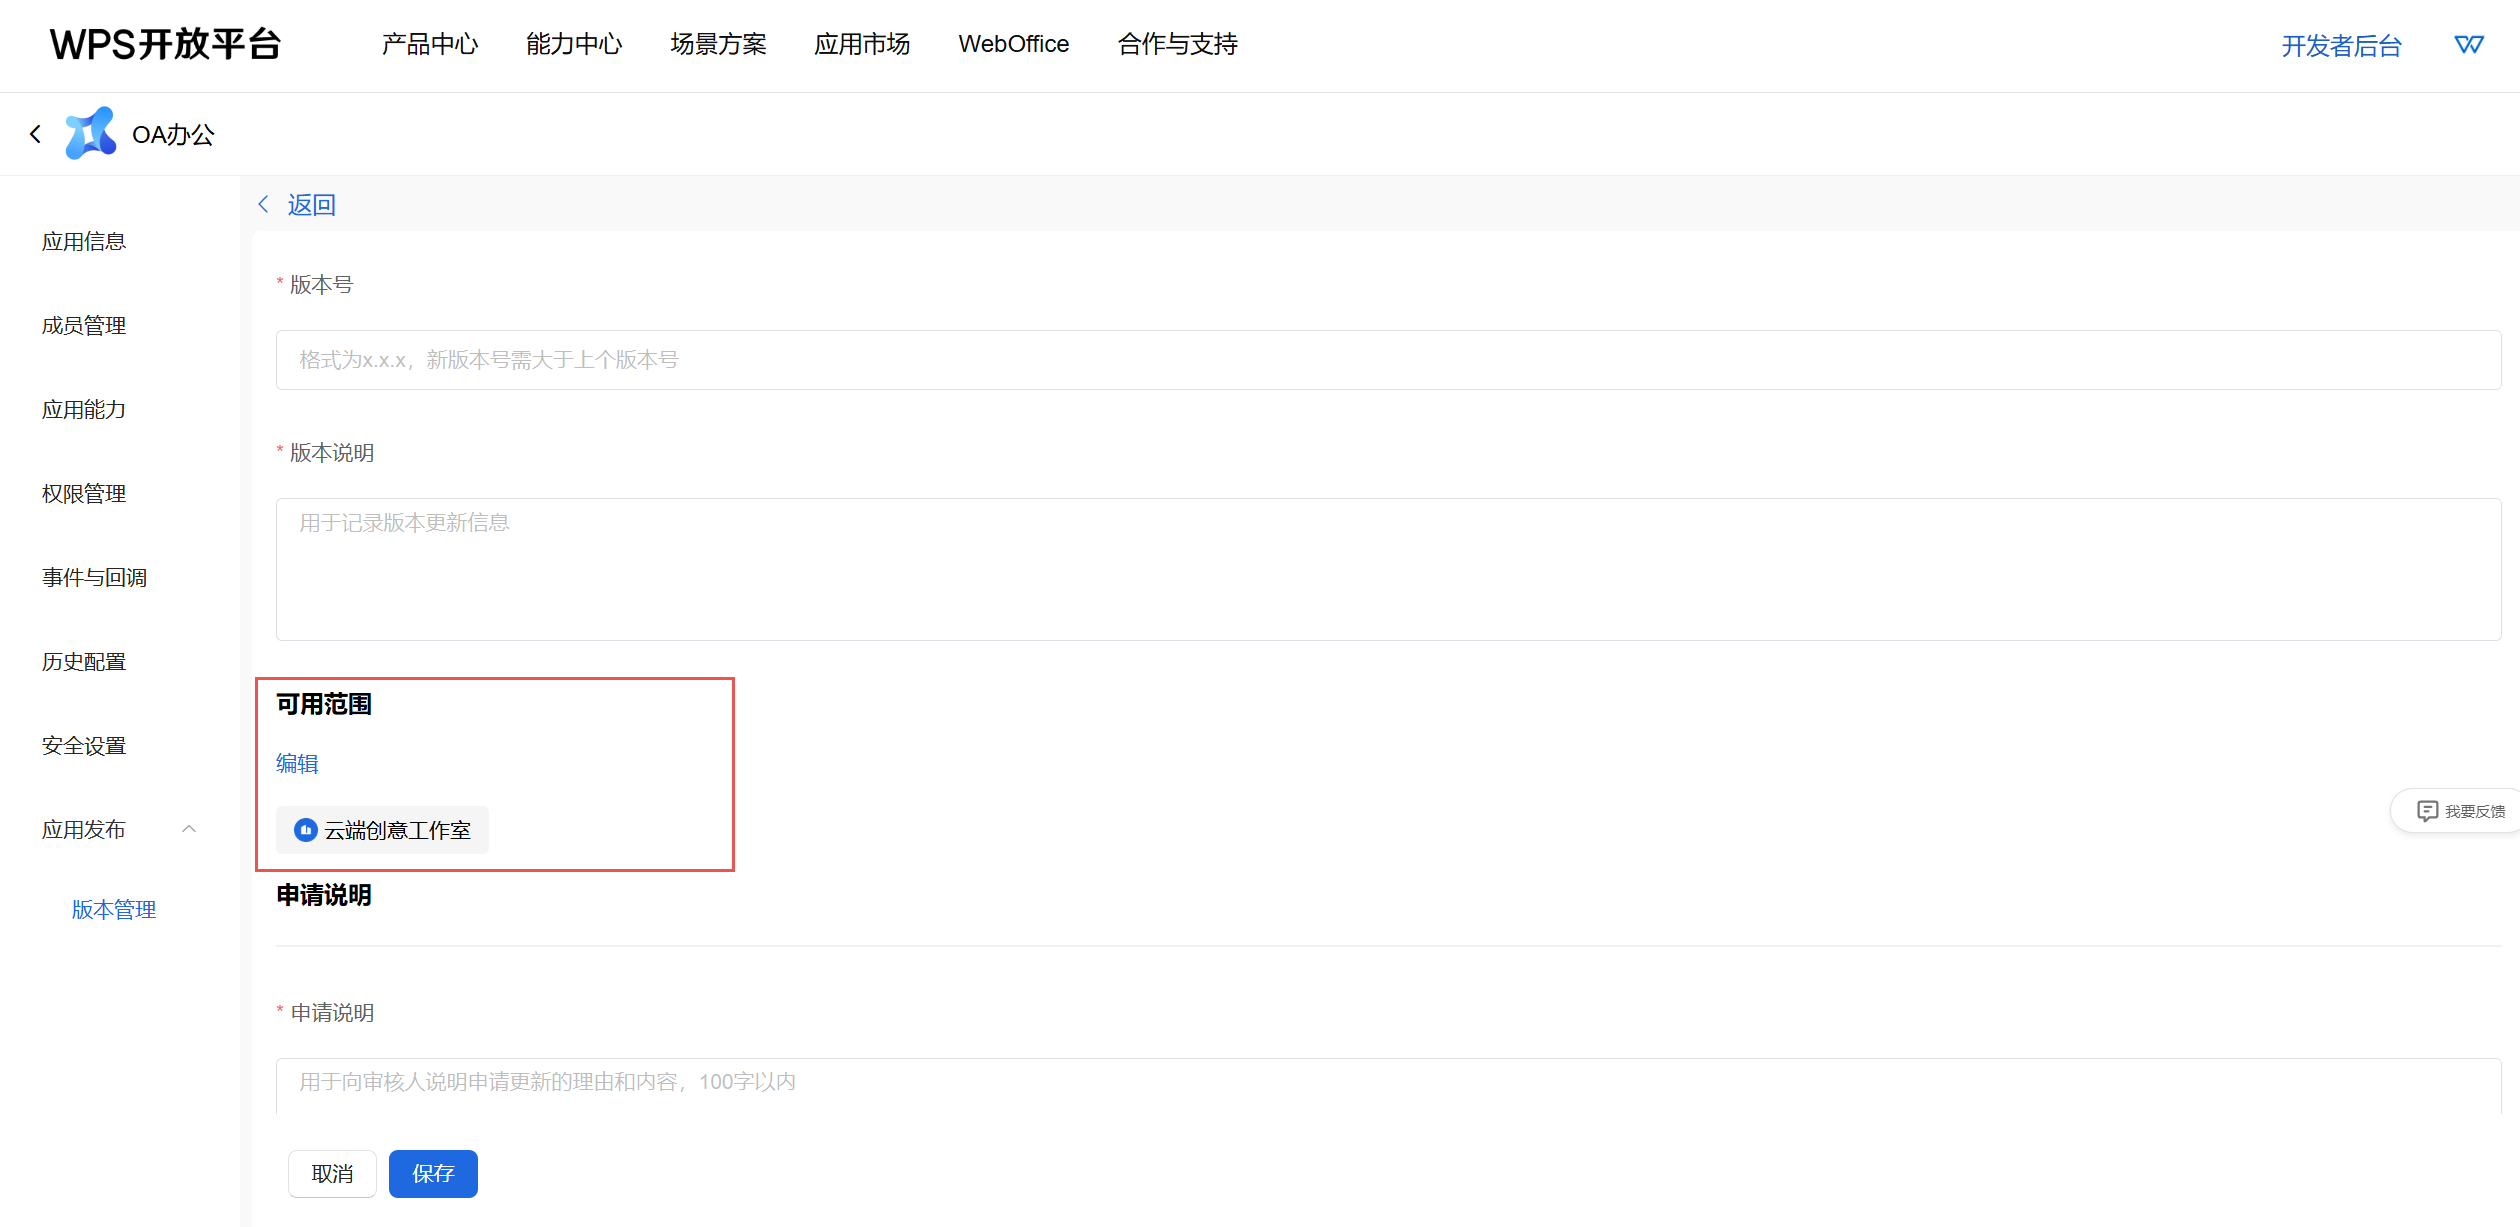Click the WPS logo icon at top right
Image resolution: width=2520 pixels, height=1227 pixels.
pos(2469,45)
